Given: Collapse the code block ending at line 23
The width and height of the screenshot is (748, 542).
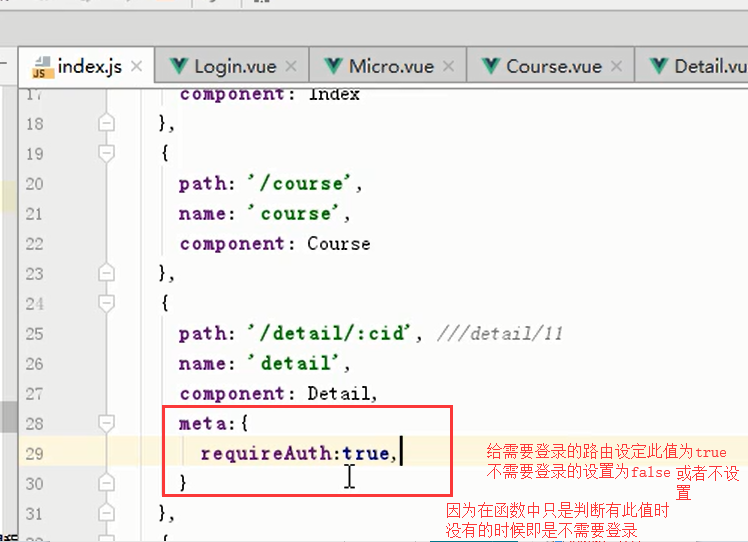Looking at the screenshot, I should pyautogui.click(x=106, y=273).
